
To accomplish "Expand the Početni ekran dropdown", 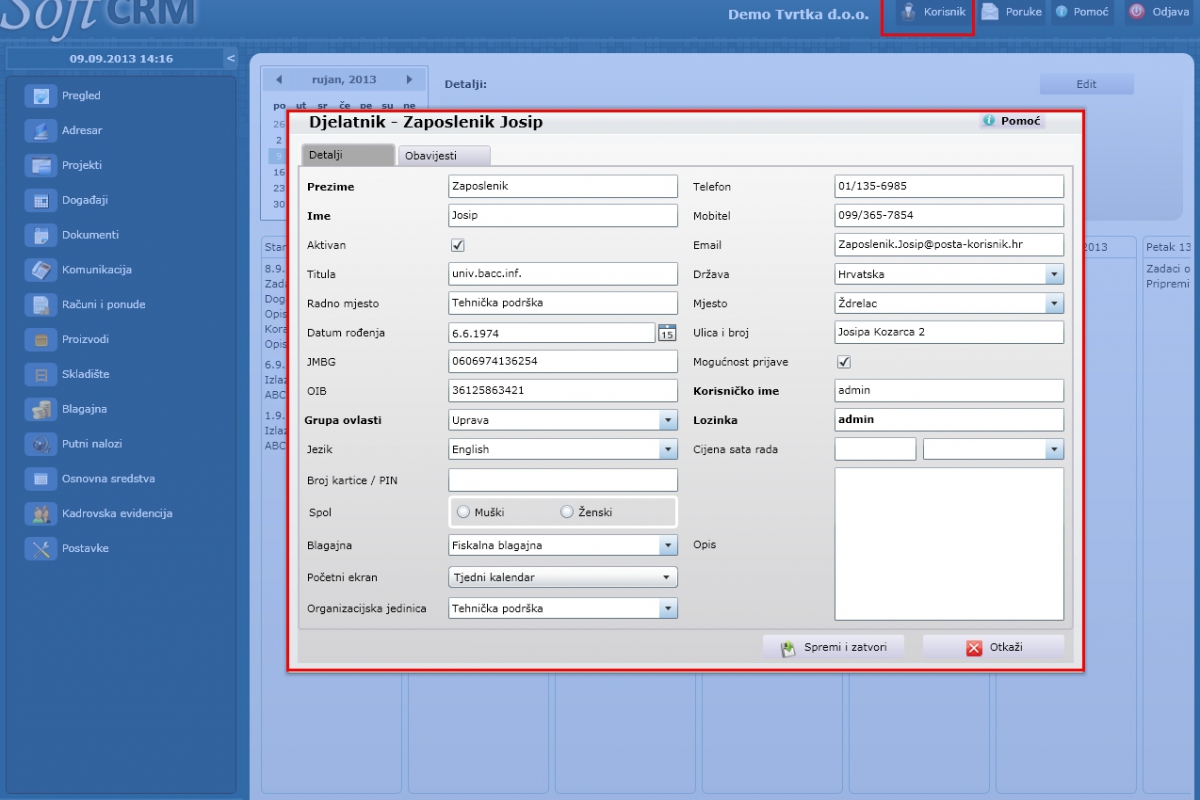I will point(668,578).
